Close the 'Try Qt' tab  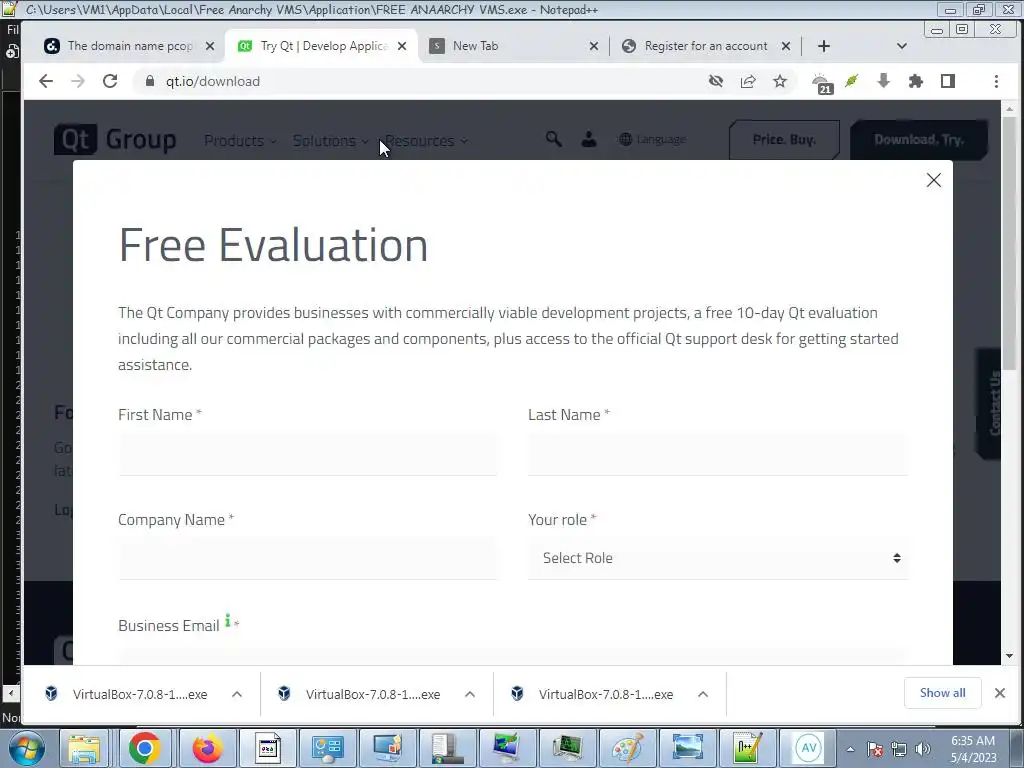point(402,46)
